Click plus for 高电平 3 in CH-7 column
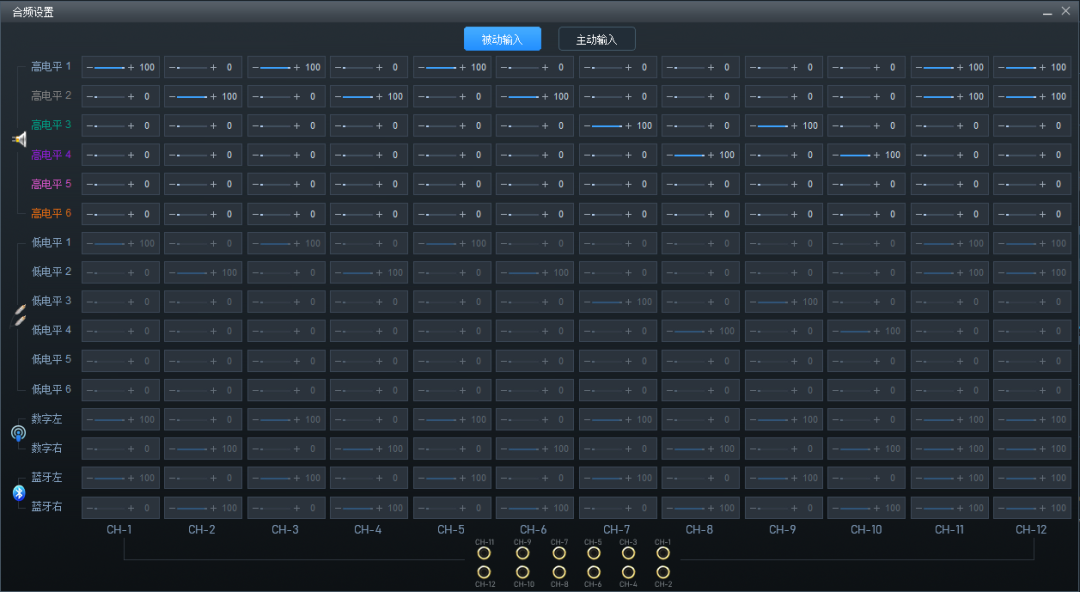The height and width of the screenshot is (592, 1080). pyautogui.click(x=628, y=125)
